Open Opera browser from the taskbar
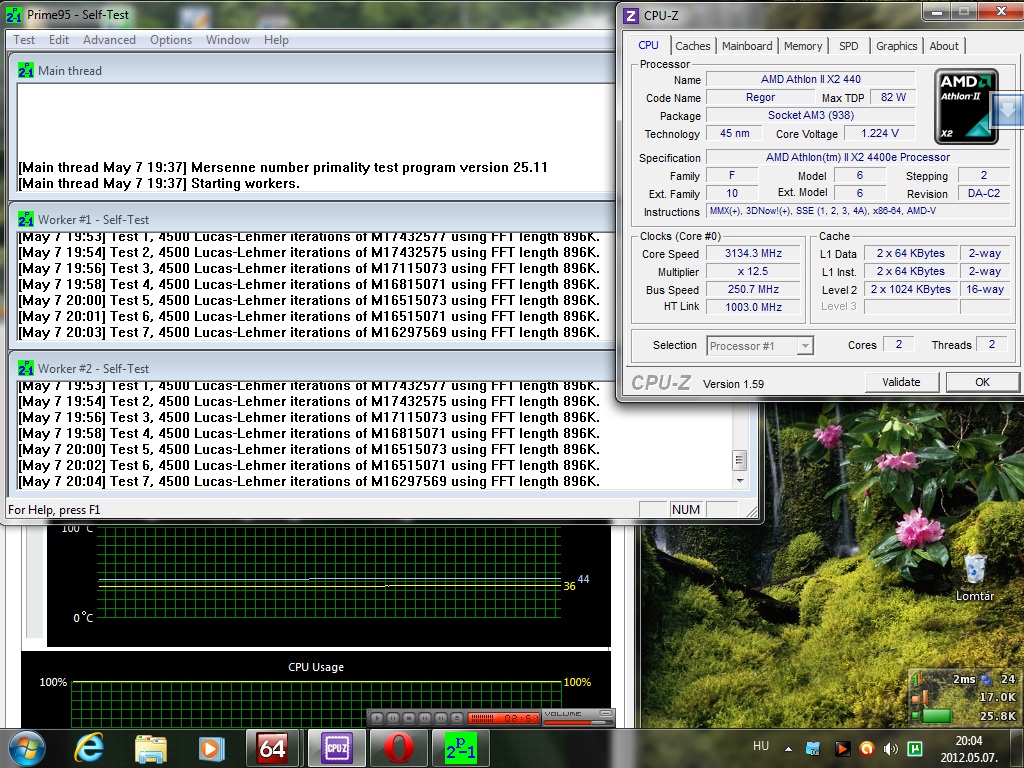 [x=398, y=748]
